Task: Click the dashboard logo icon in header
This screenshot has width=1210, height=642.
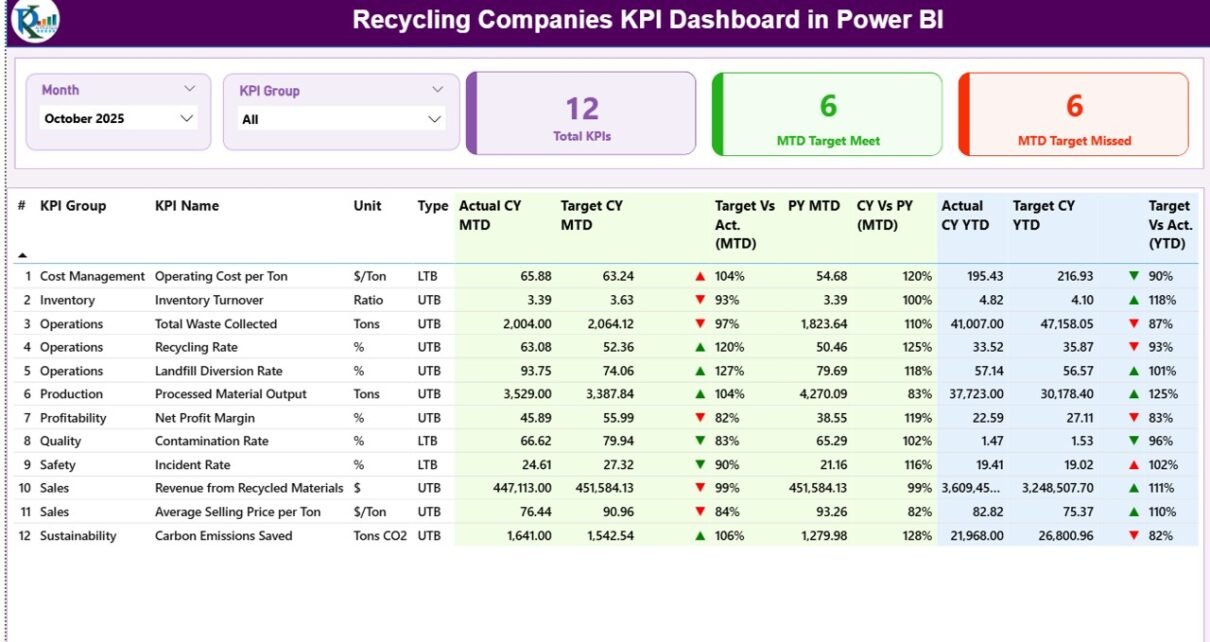Action: point(36,21)
